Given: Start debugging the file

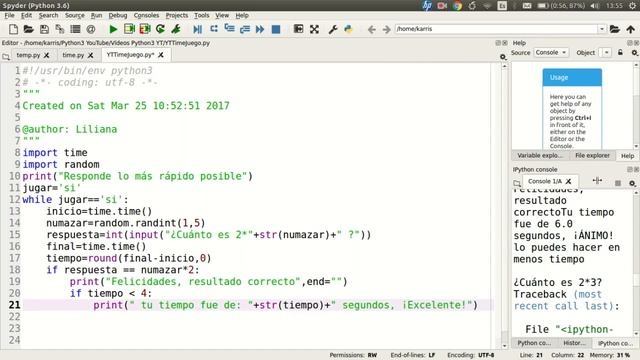Looking at the screenshot, I should (x=198, y=29).
